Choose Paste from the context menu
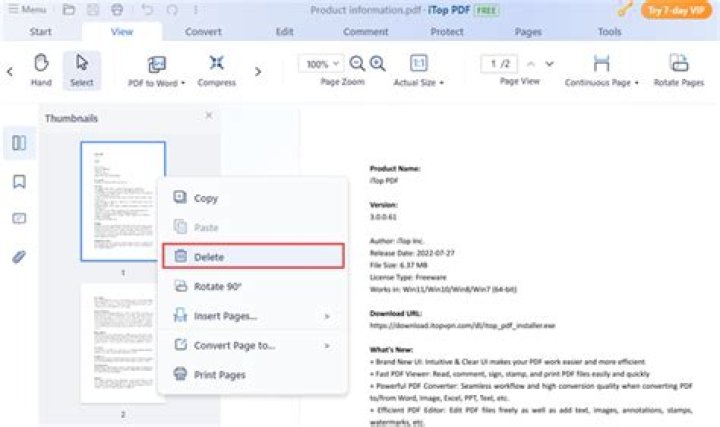 [253, 227]
